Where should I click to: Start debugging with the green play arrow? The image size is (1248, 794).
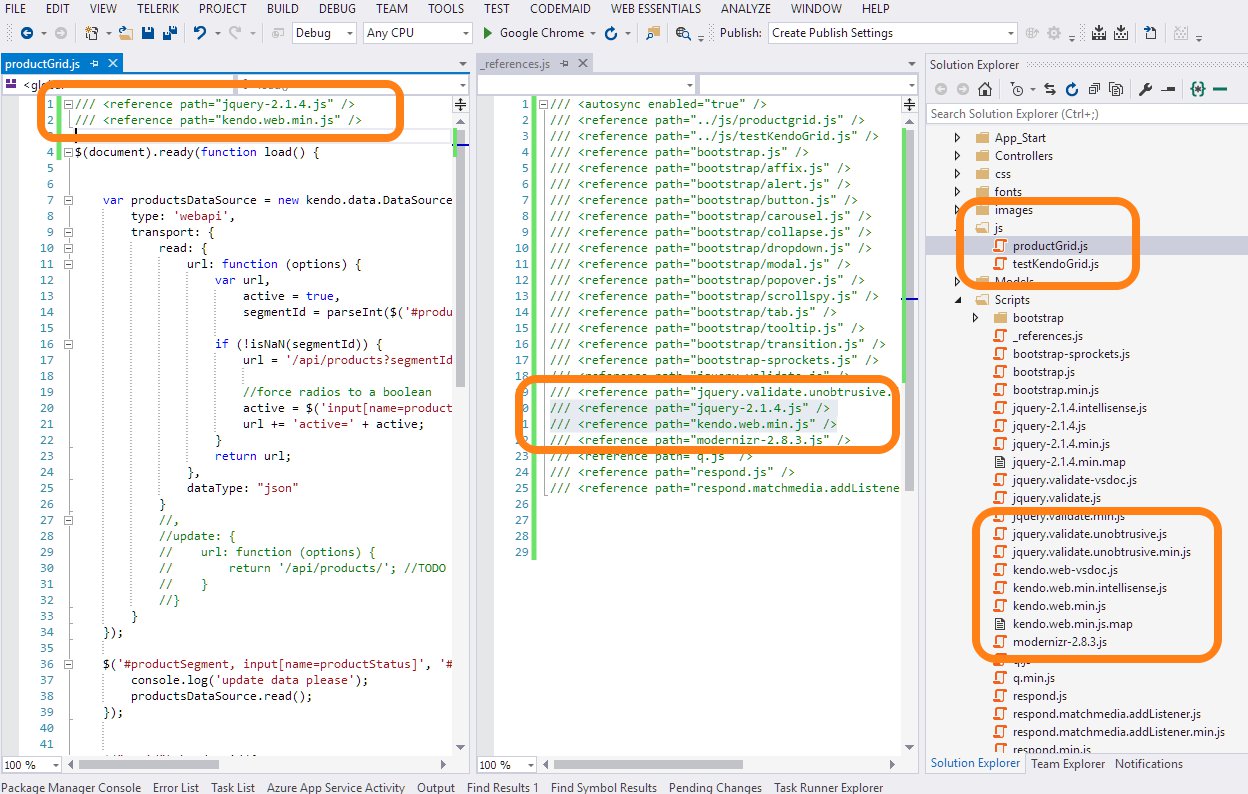(488, 33)
